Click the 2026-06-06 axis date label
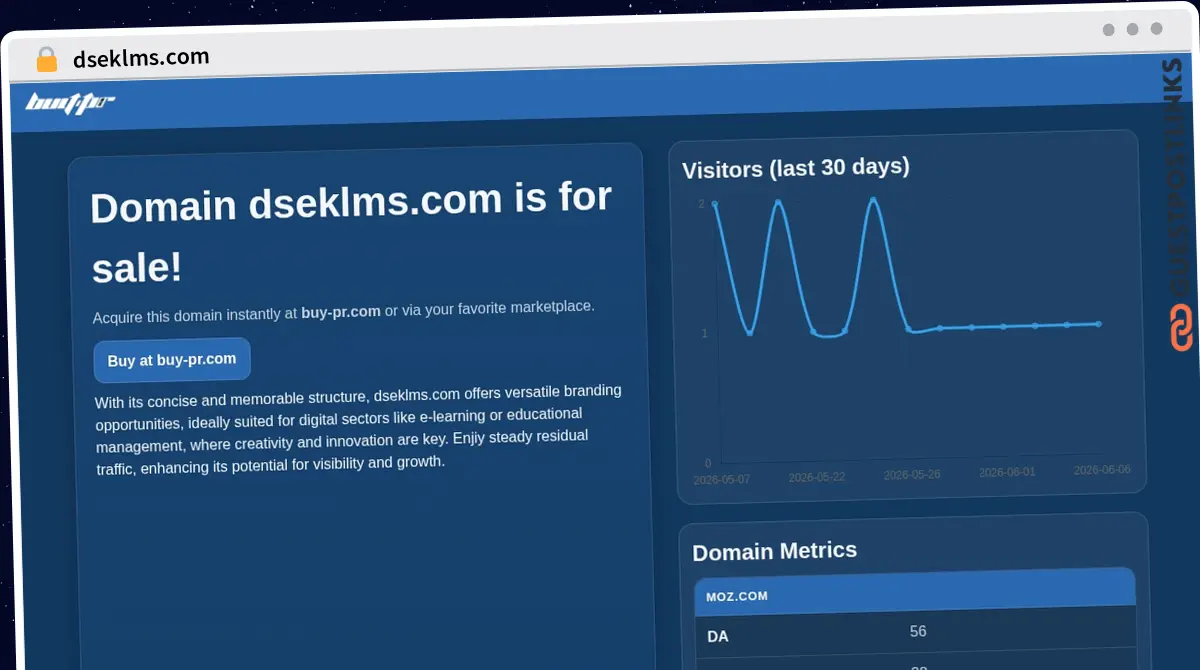The height and width of the screenshot is (670, 1200). pos(1102,470)
